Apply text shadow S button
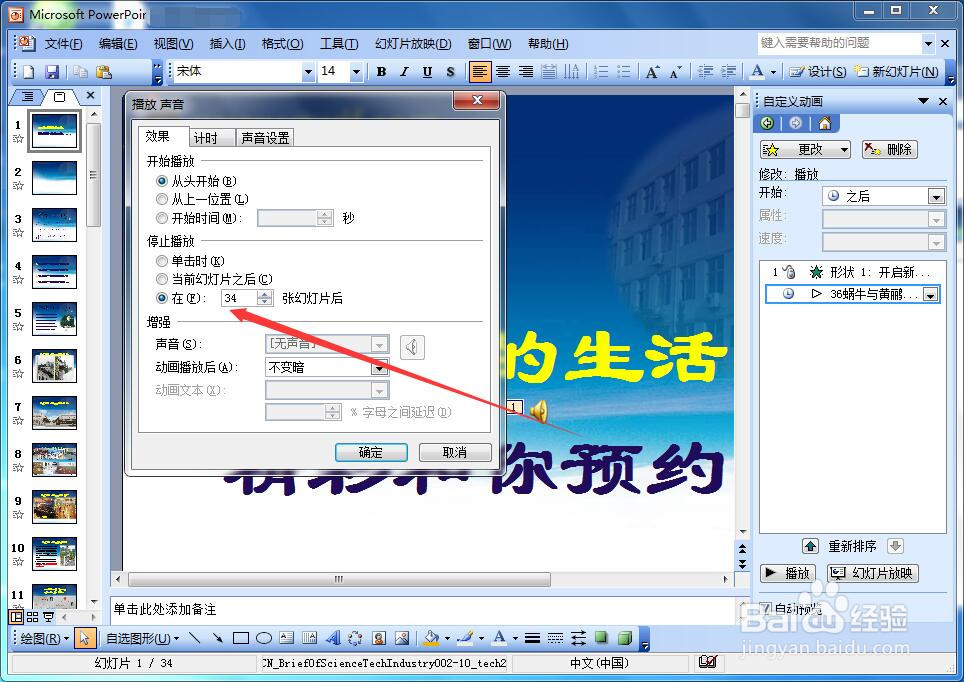Image resolution: width=964 pixels, height=682 pixels. pos(451,72)
